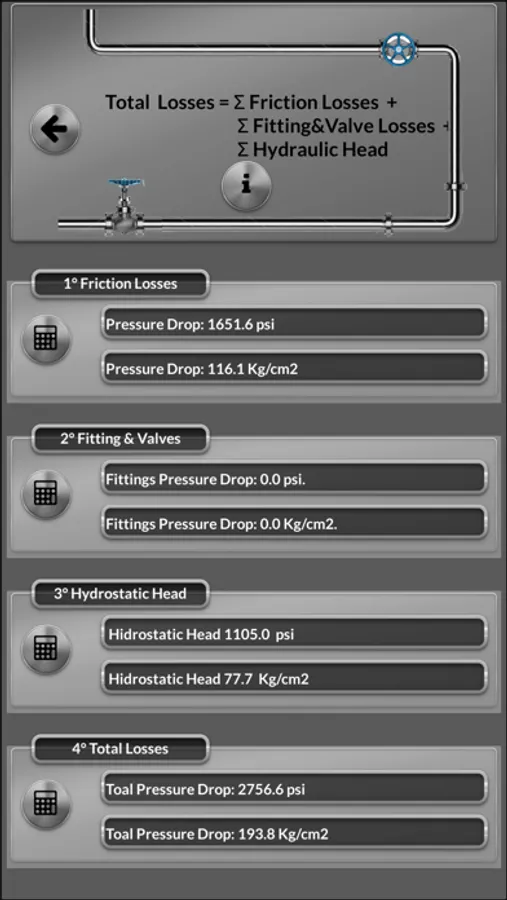Click Toal Pressure Drop 2756.6 psi field
The image size is (507, 900).
(294, 788)
